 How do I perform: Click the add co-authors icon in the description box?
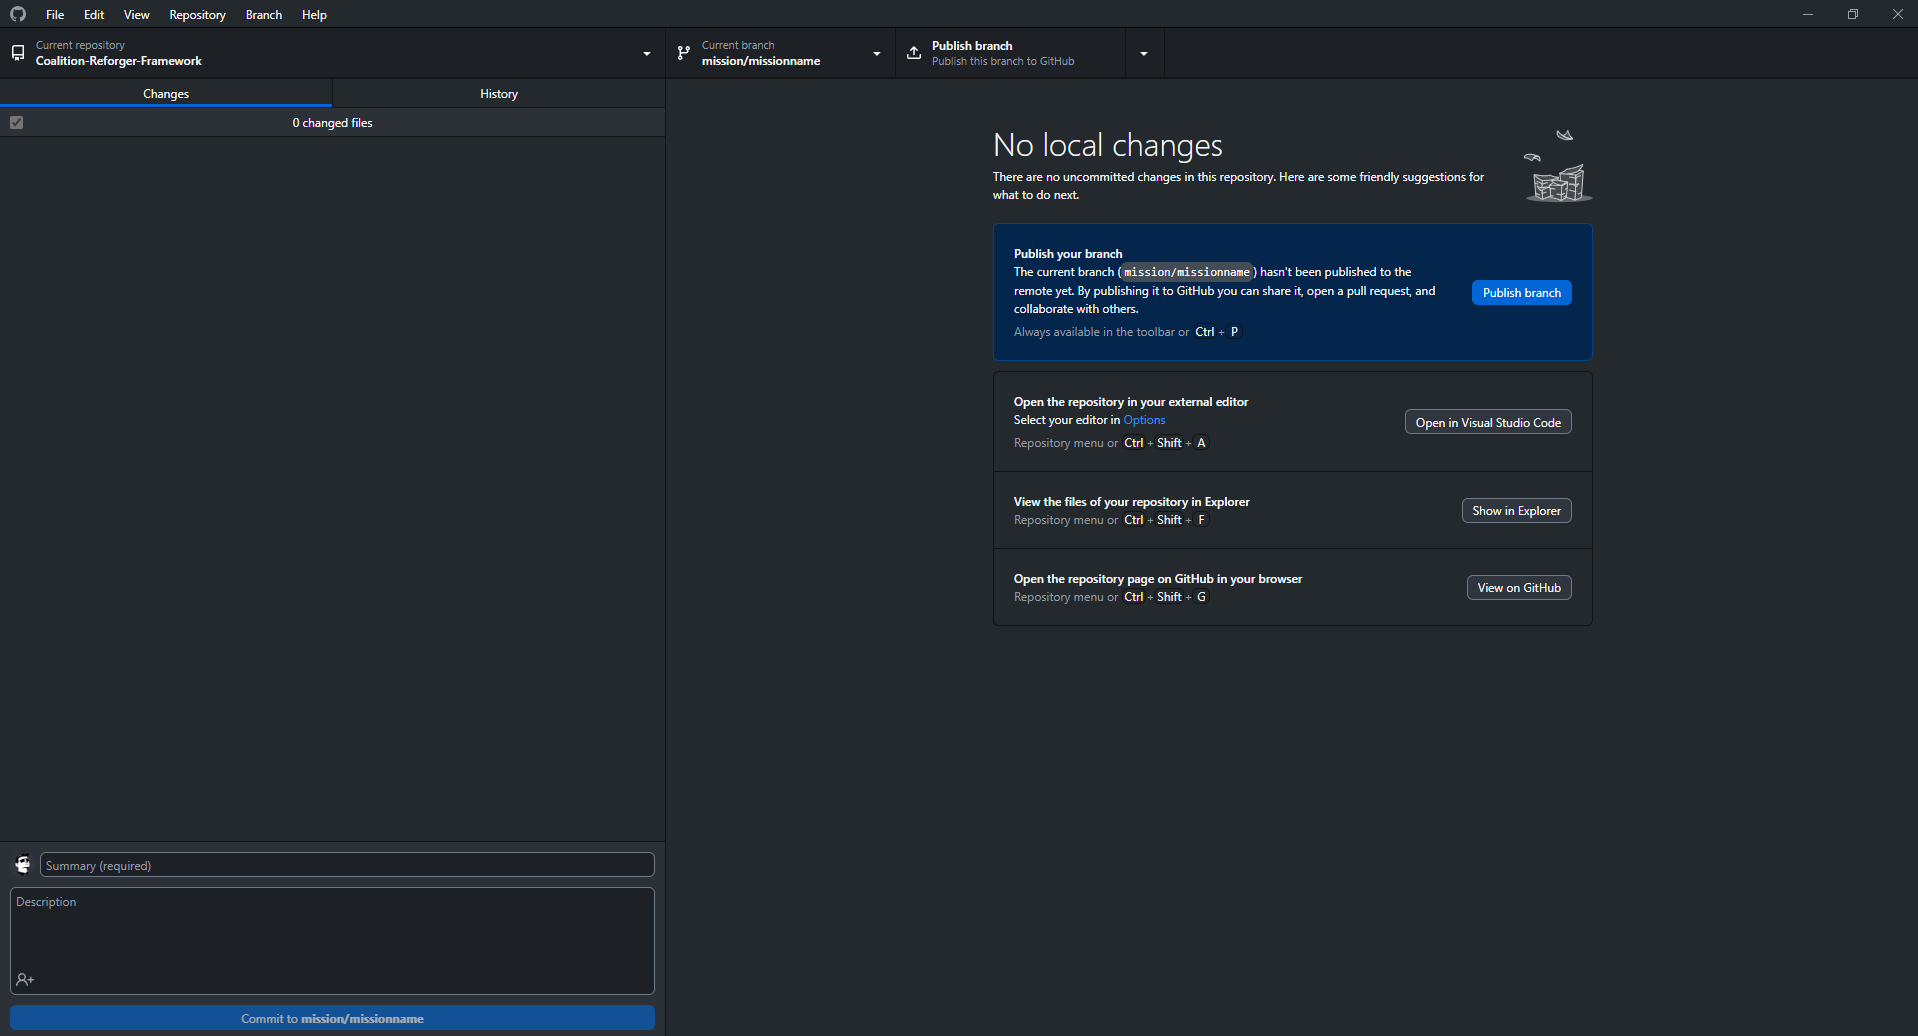pos(25,980)
